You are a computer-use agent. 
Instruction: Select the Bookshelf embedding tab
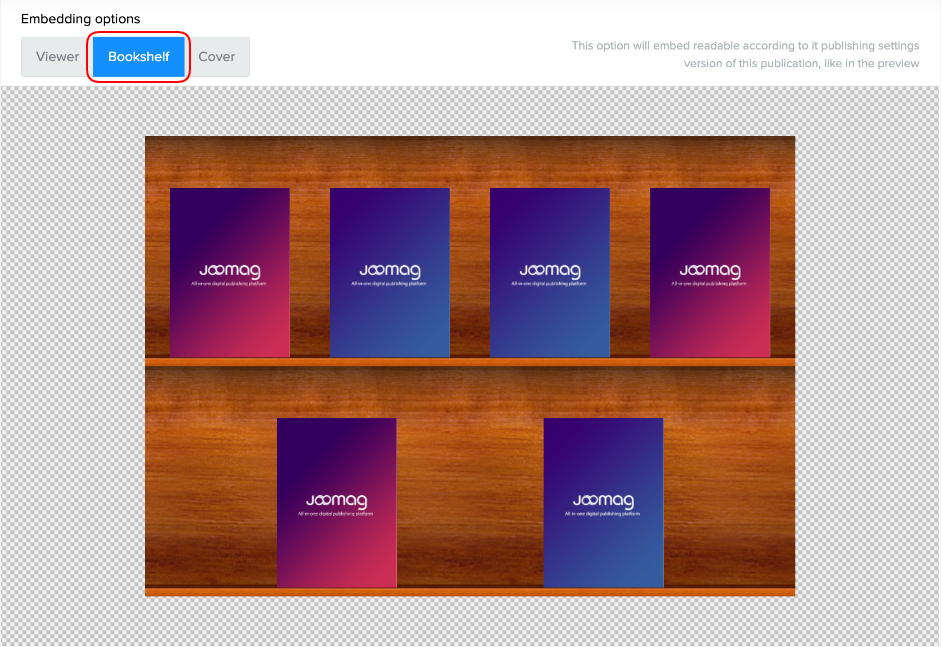coord(139,57)
